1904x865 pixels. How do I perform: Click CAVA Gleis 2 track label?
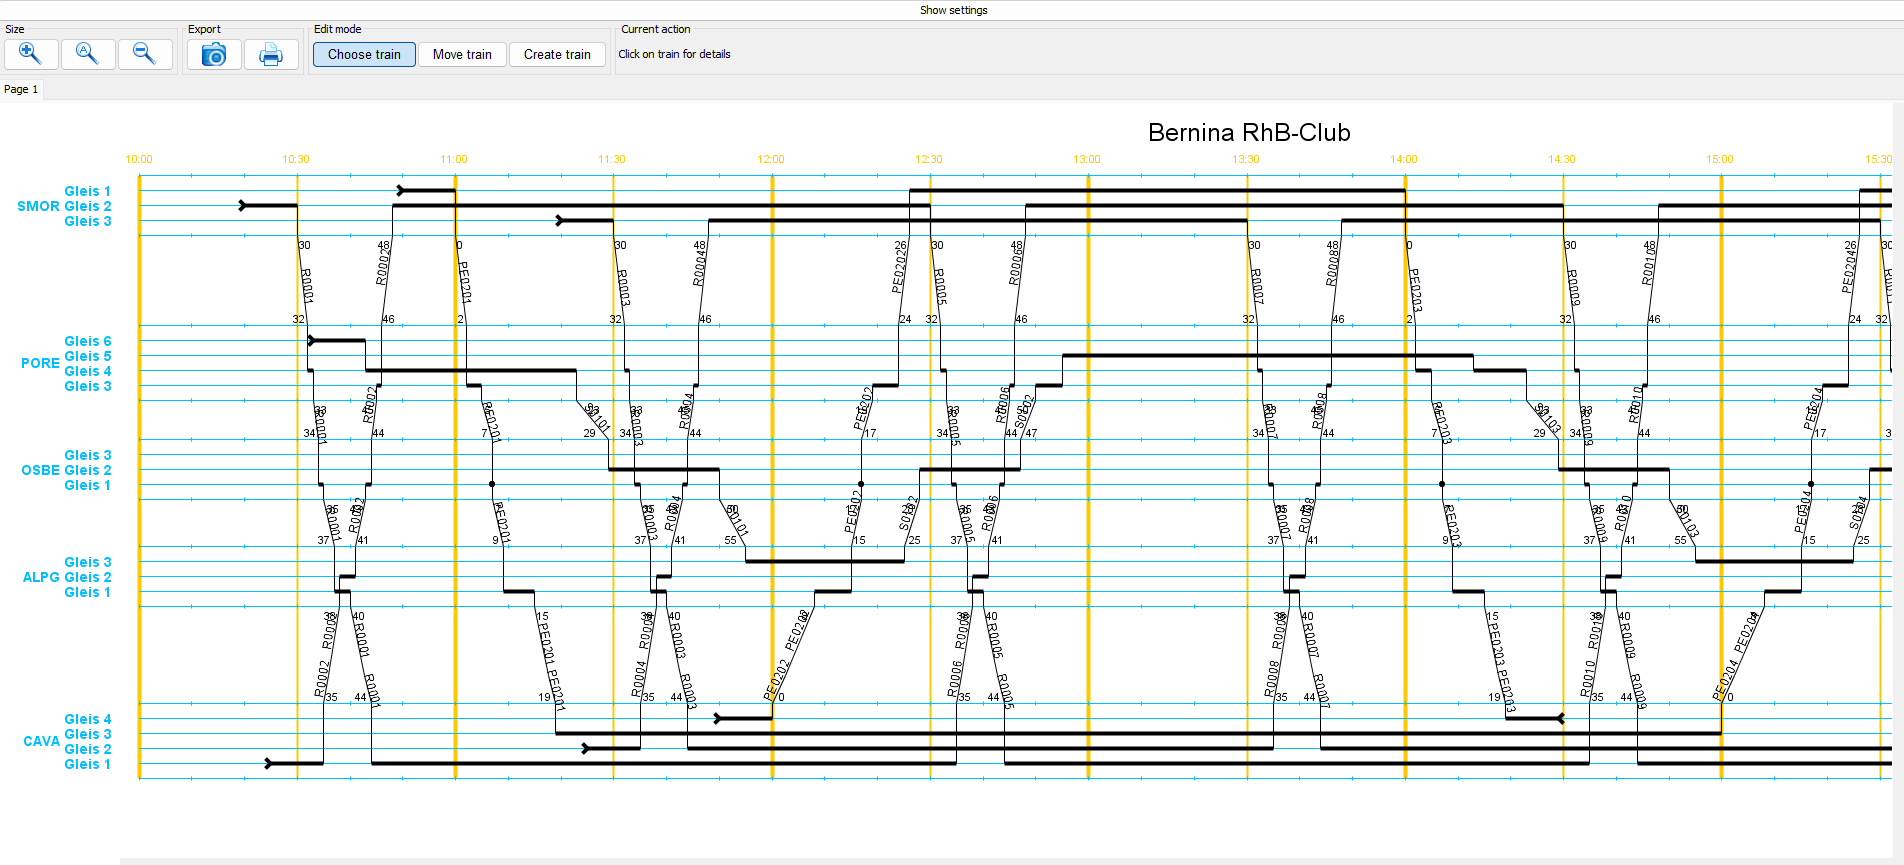[88, 749]
